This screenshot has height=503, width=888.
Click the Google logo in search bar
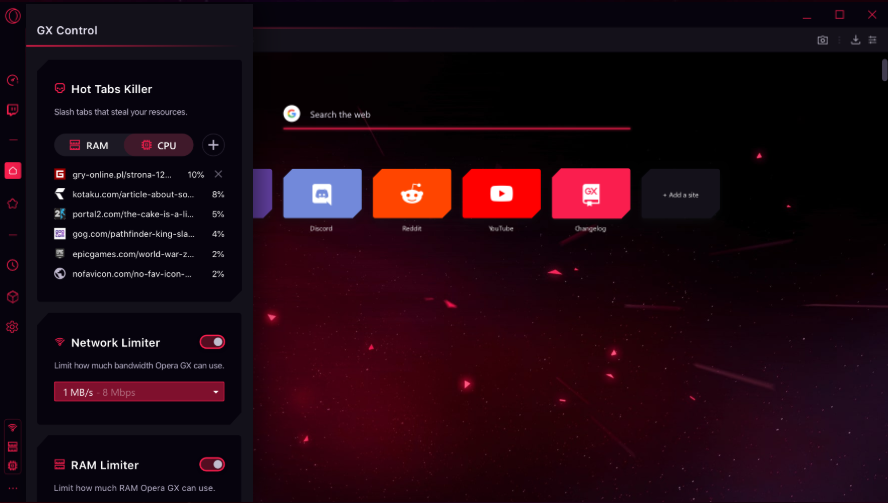point(292,114)
